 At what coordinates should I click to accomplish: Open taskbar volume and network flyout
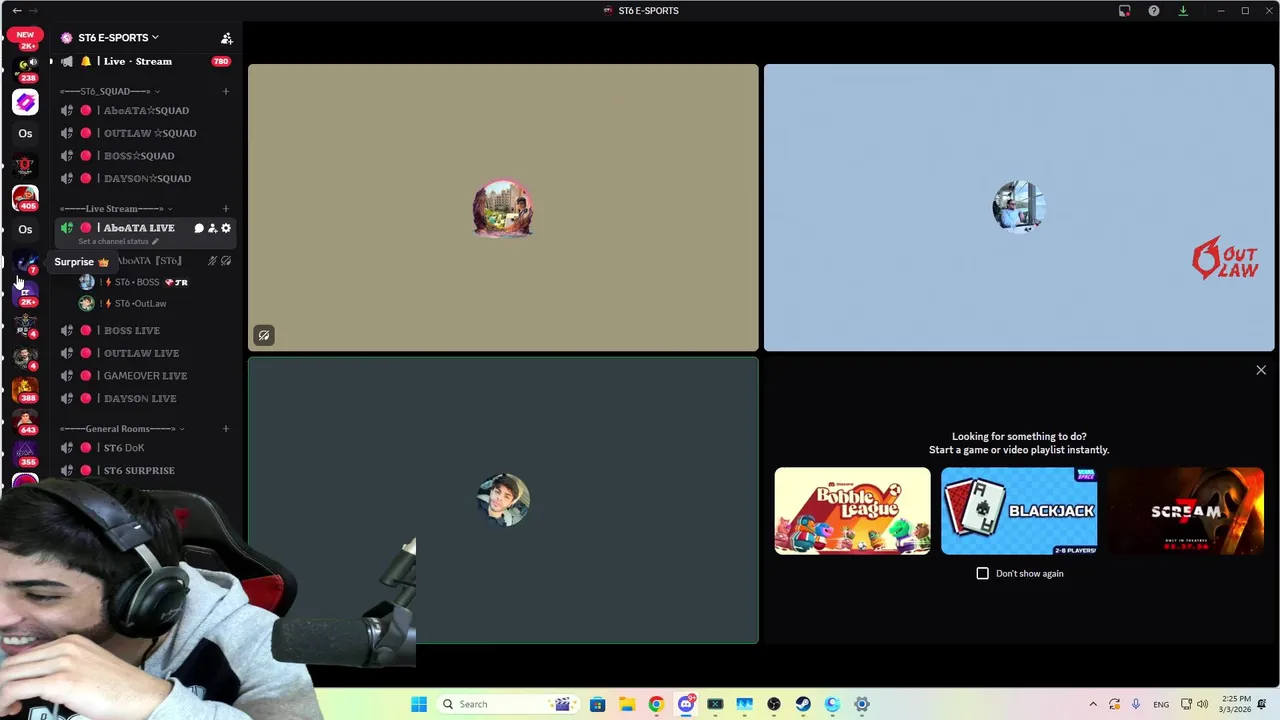pos(1194,704)
